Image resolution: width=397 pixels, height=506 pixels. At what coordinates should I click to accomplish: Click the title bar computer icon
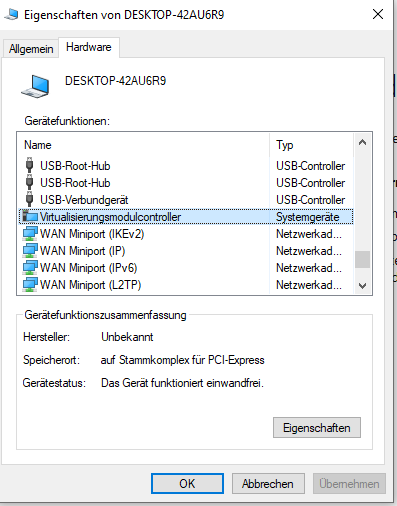11,14
